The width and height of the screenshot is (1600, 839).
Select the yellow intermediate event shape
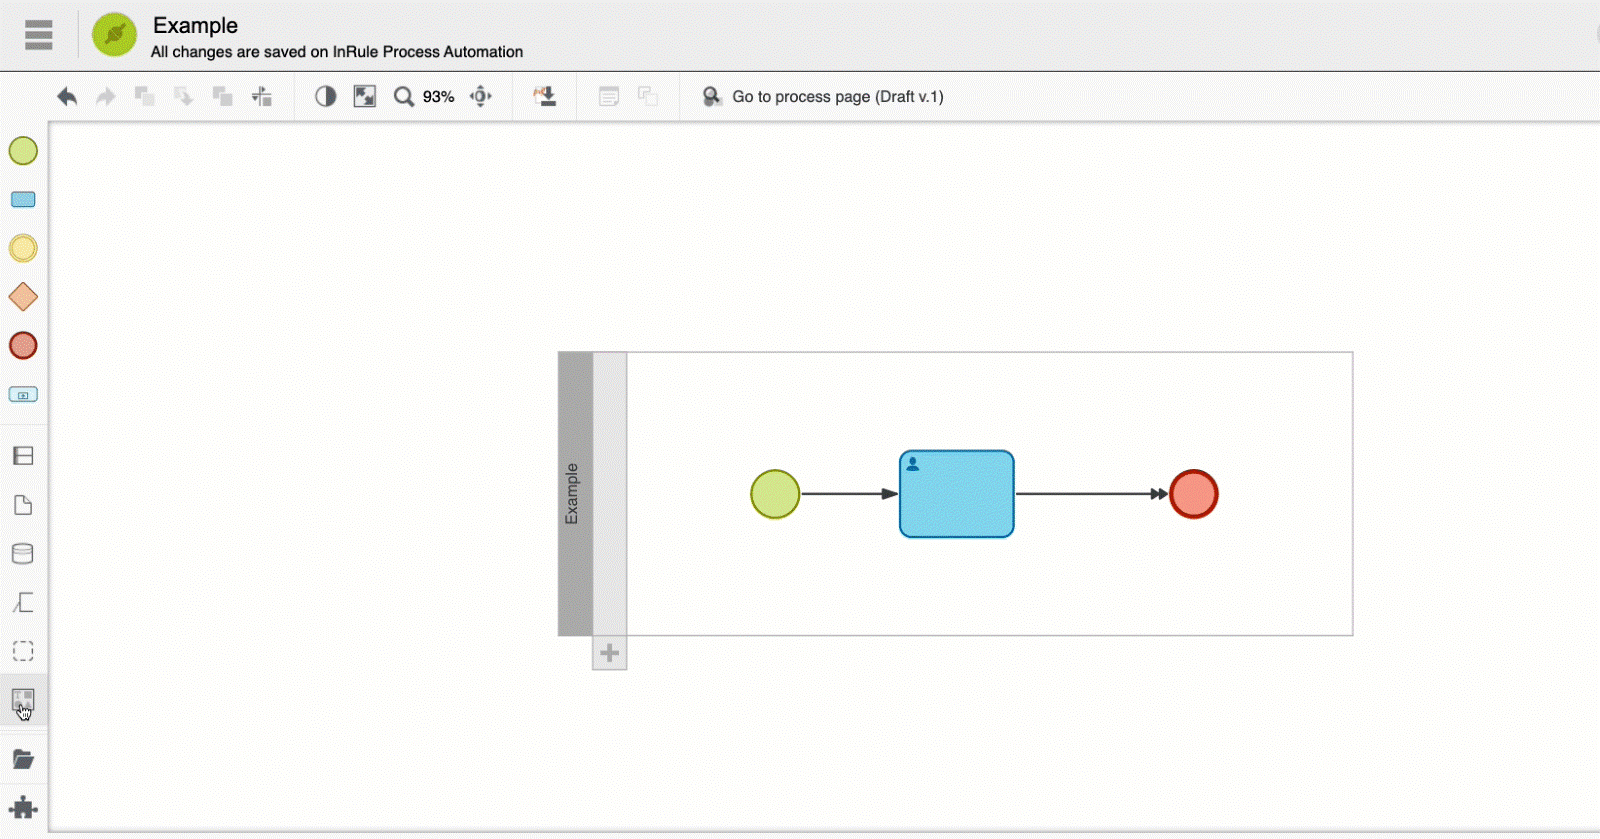click(x=23, y=249)
